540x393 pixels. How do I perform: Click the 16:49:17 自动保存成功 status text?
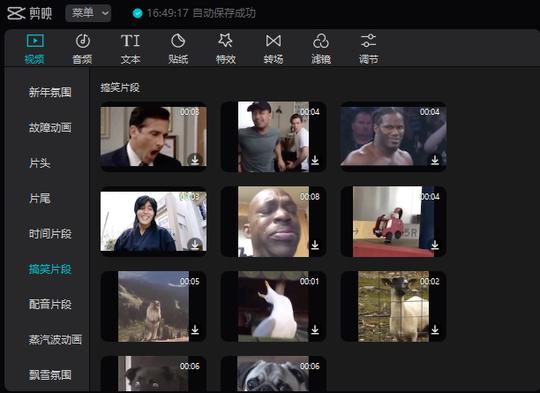[201, 13]
